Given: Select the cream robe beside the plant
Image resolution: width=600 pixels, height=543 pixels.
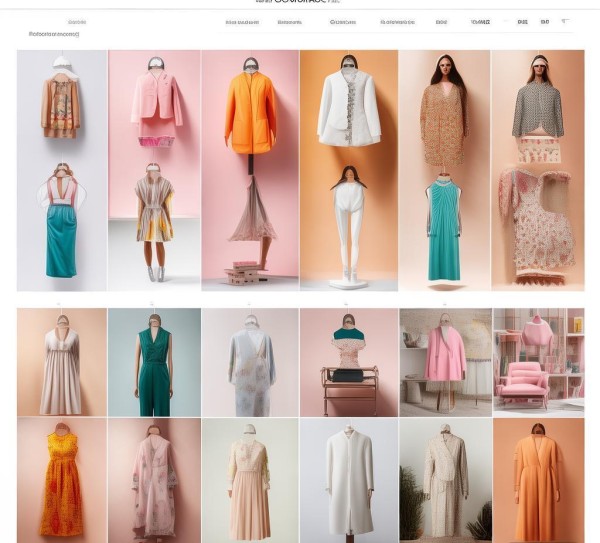Looking at the screenshot, I should (444, 480).
